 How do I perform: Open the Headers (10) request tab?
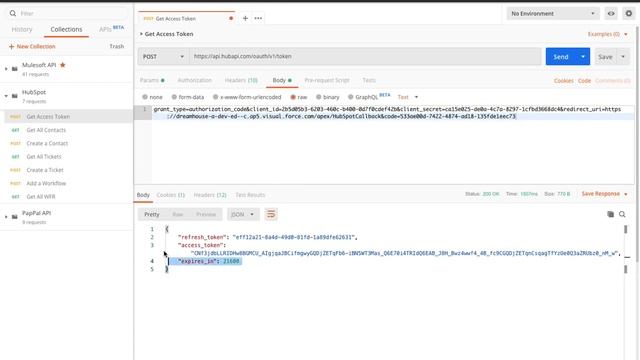241,80
